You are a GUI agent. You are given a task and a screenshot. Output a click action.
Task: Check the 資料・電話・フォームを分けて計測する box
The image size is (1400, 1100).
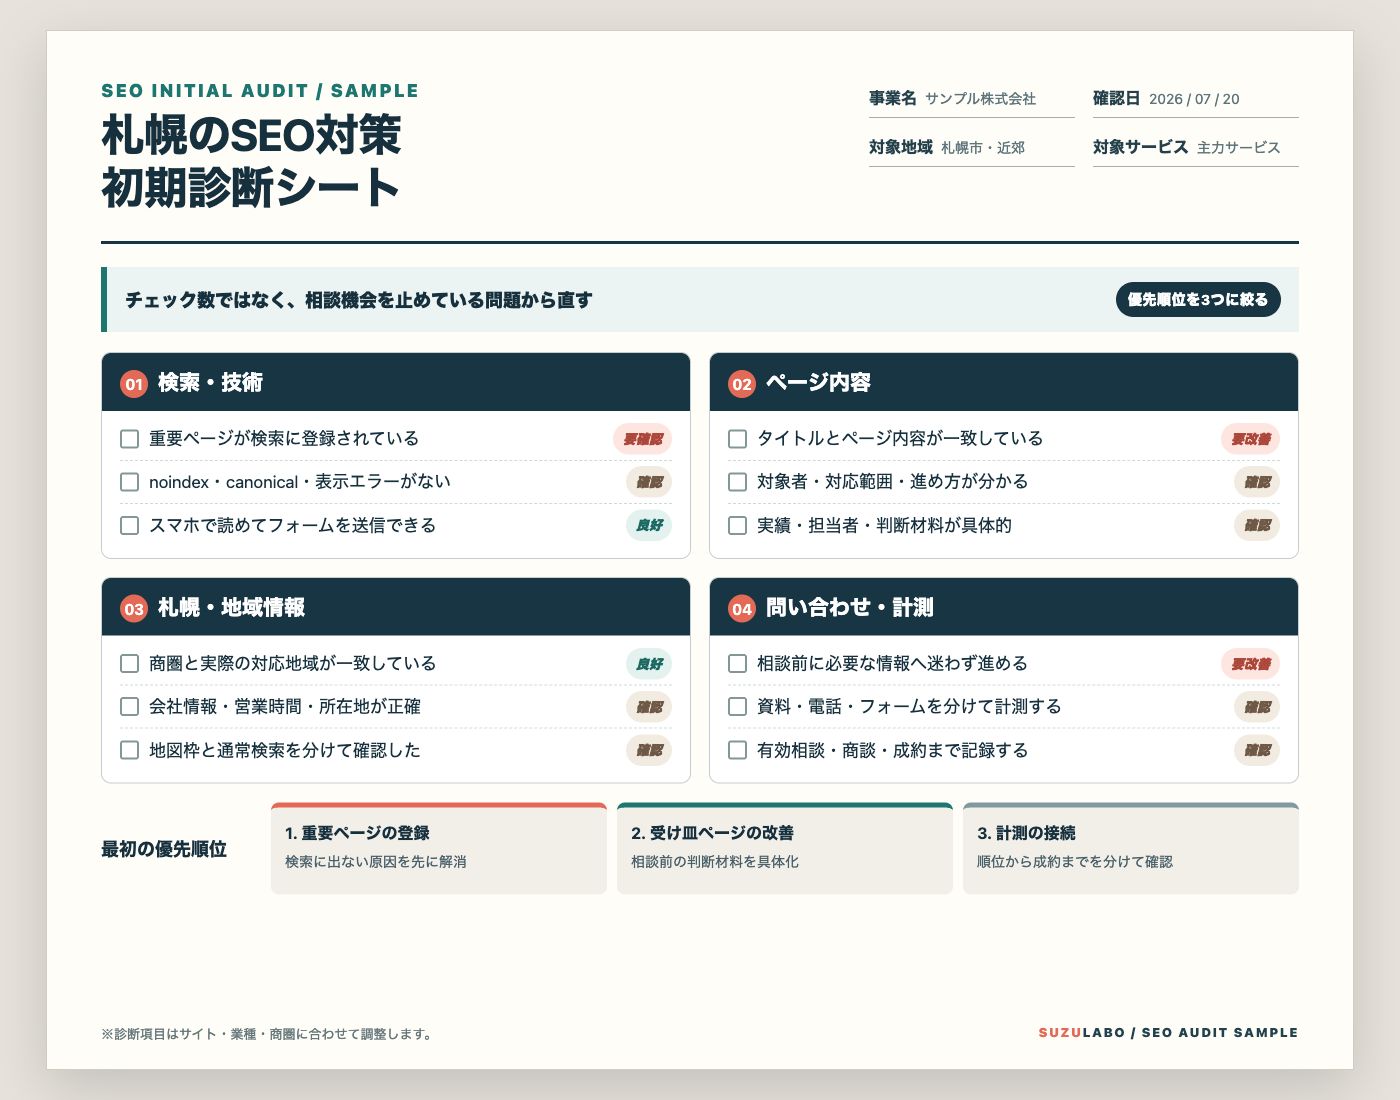737,707
